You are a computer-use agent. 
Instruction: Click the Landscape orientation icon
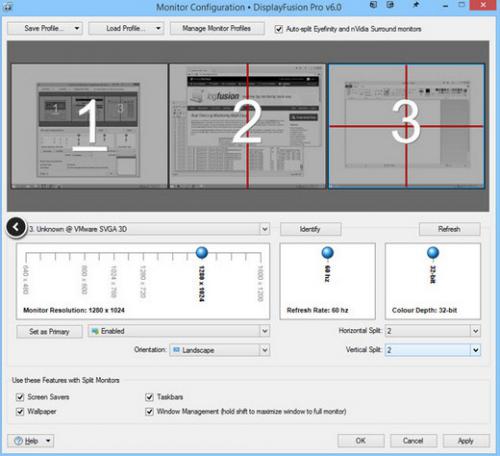[x=177, y=350]
